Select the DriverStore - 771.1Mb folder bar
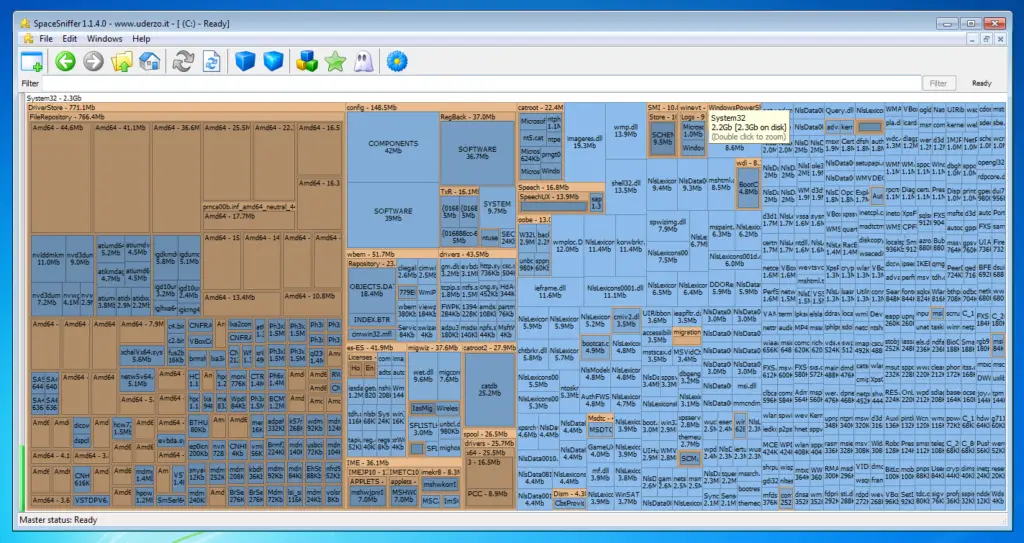This screenshot has height=543, width=1024. click(185, 107)
